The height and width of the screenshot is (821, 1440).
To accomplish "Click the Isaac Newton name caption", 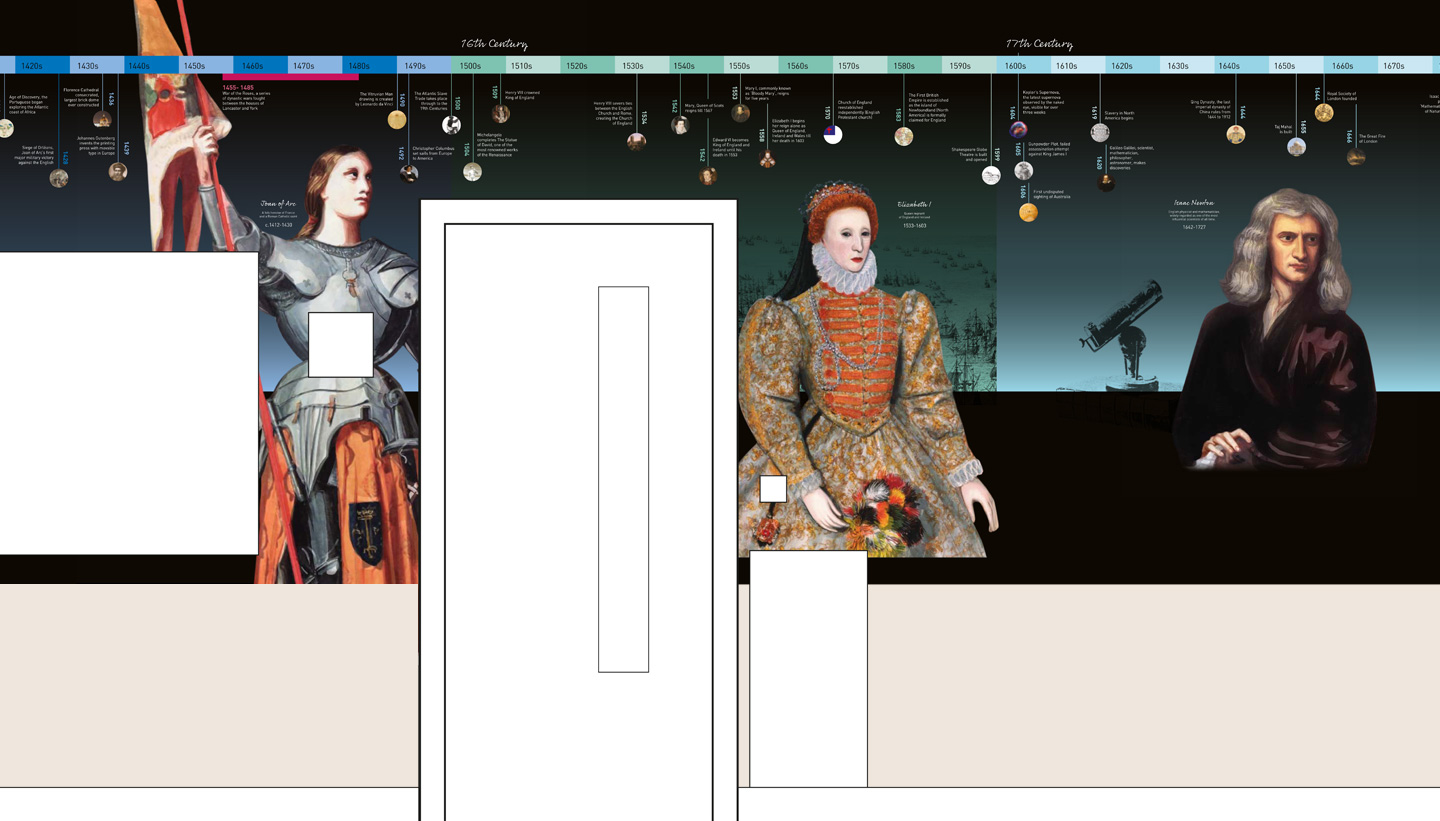I will (x=1194, y=203).
